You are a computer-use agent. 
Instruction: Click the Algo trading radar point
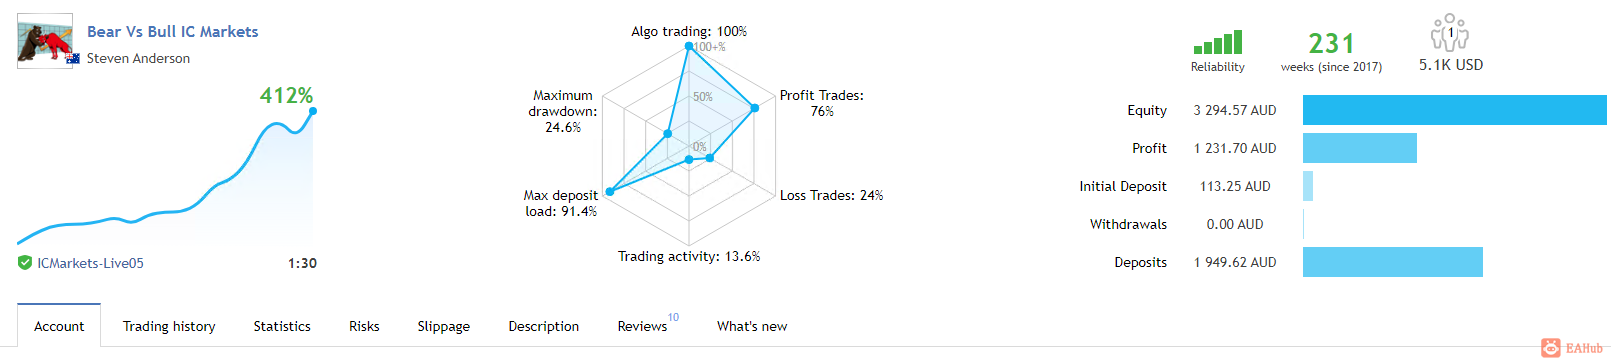tap(688, 46)
